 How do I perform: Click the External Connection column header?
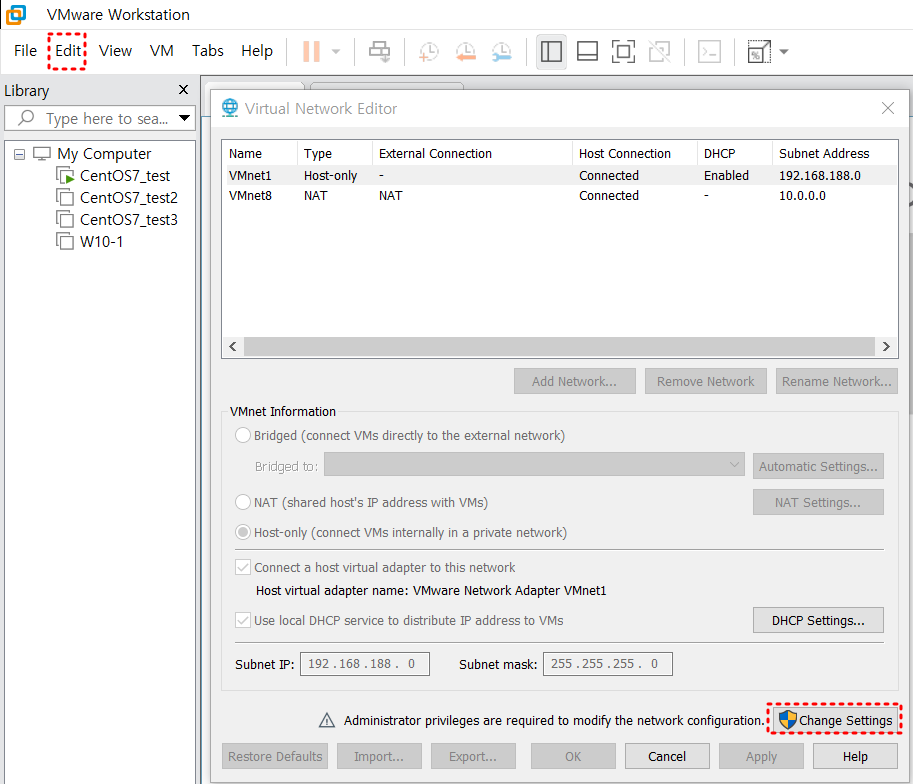pyautogui.click(x=472, y=153)
